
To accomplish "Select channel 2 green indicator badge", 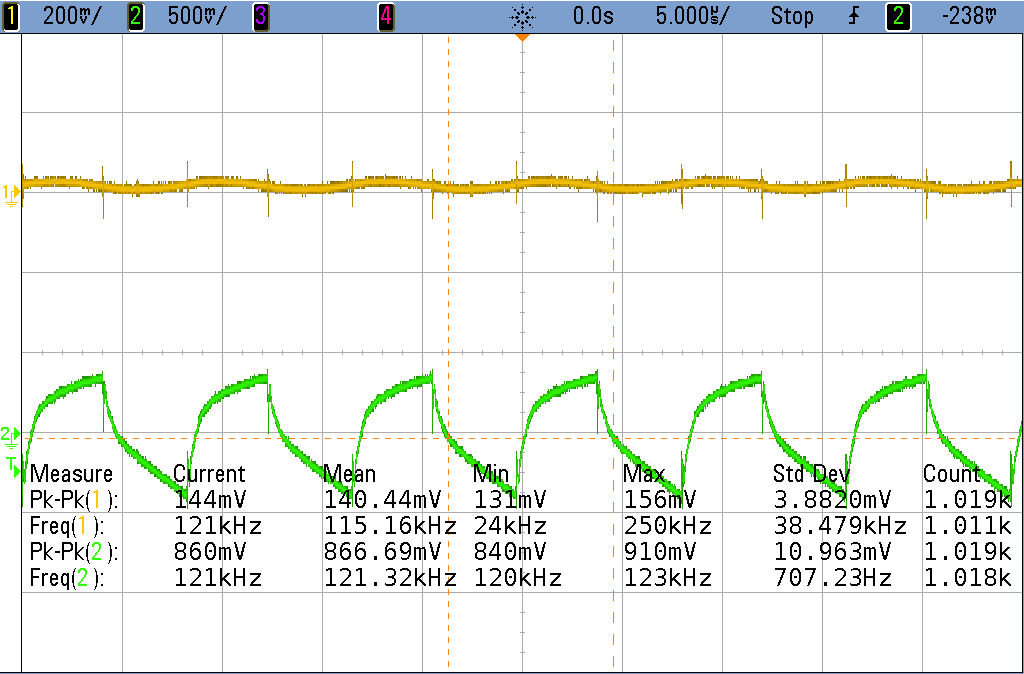I will (x=135, y=16).
